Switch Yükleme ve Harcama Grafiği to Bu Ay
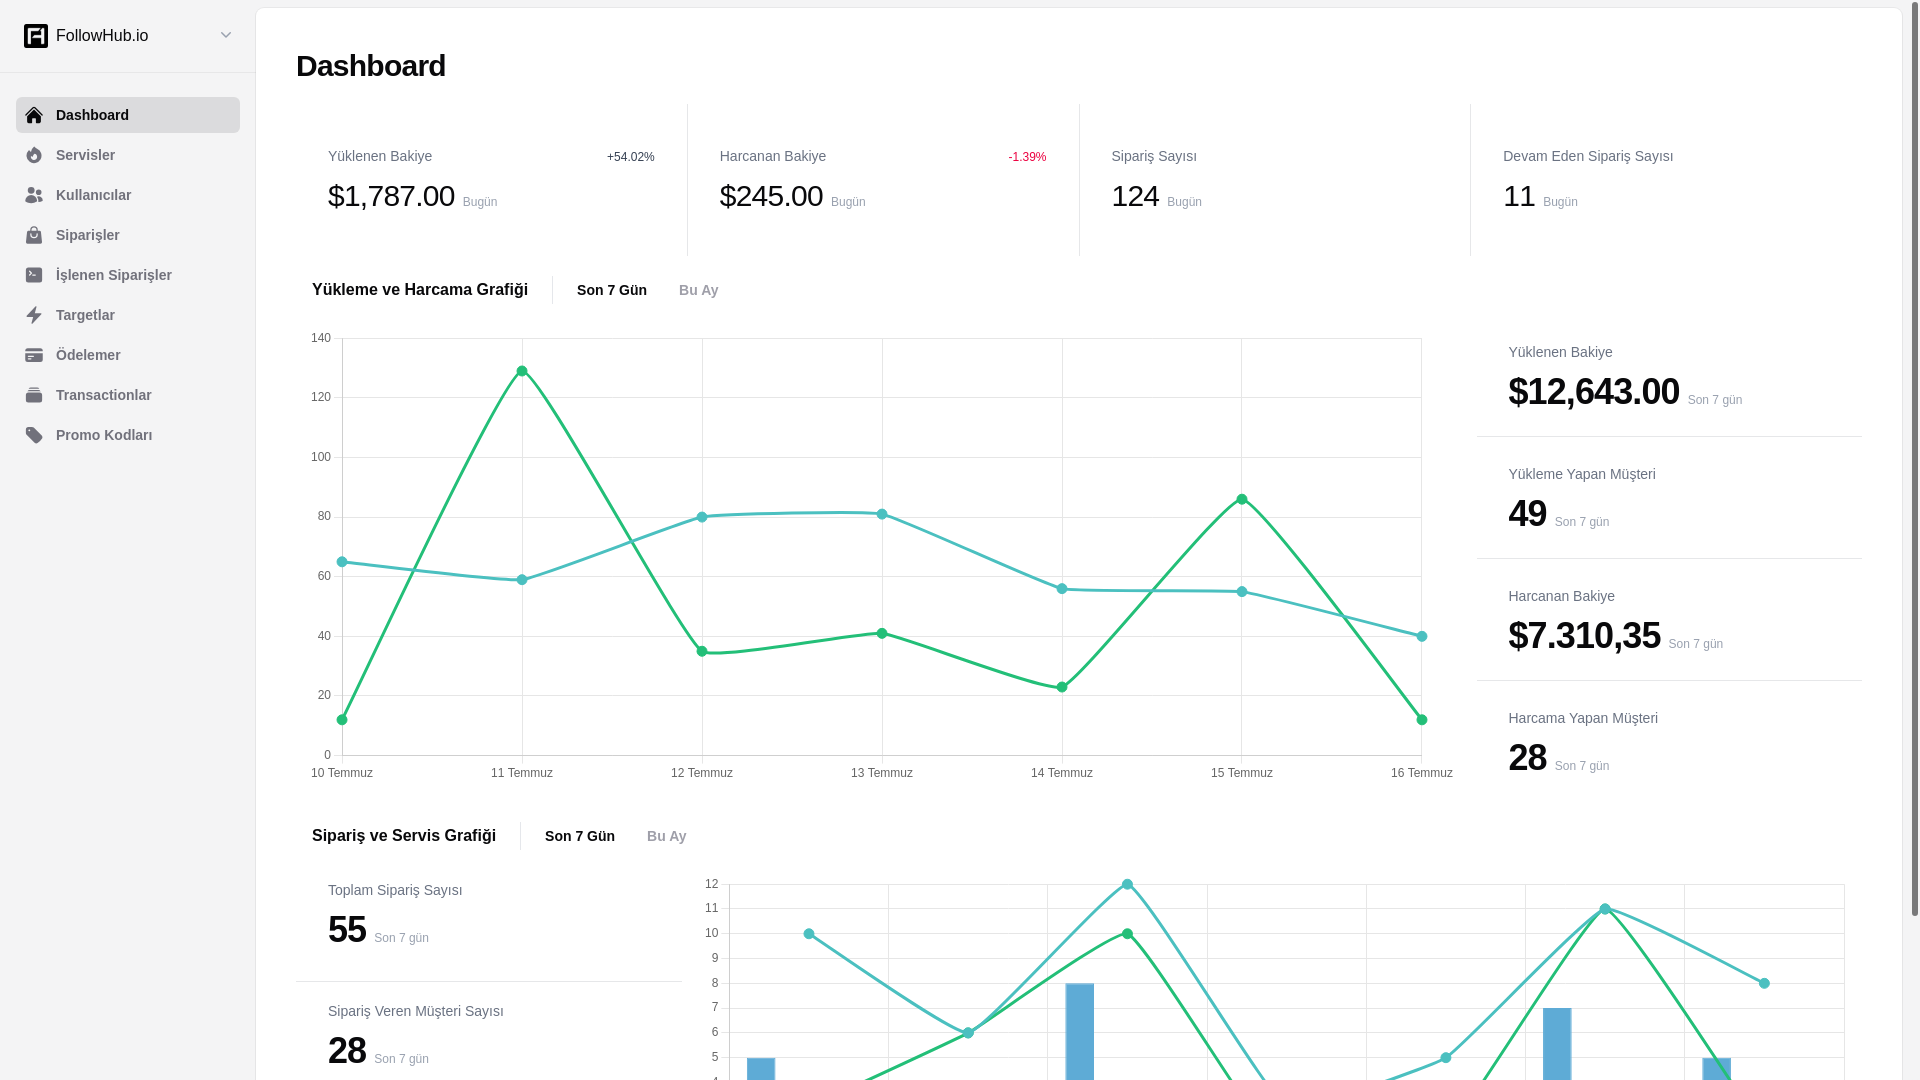Image resolution: width=1920 pixels, height=1080 pixels. 699,290
